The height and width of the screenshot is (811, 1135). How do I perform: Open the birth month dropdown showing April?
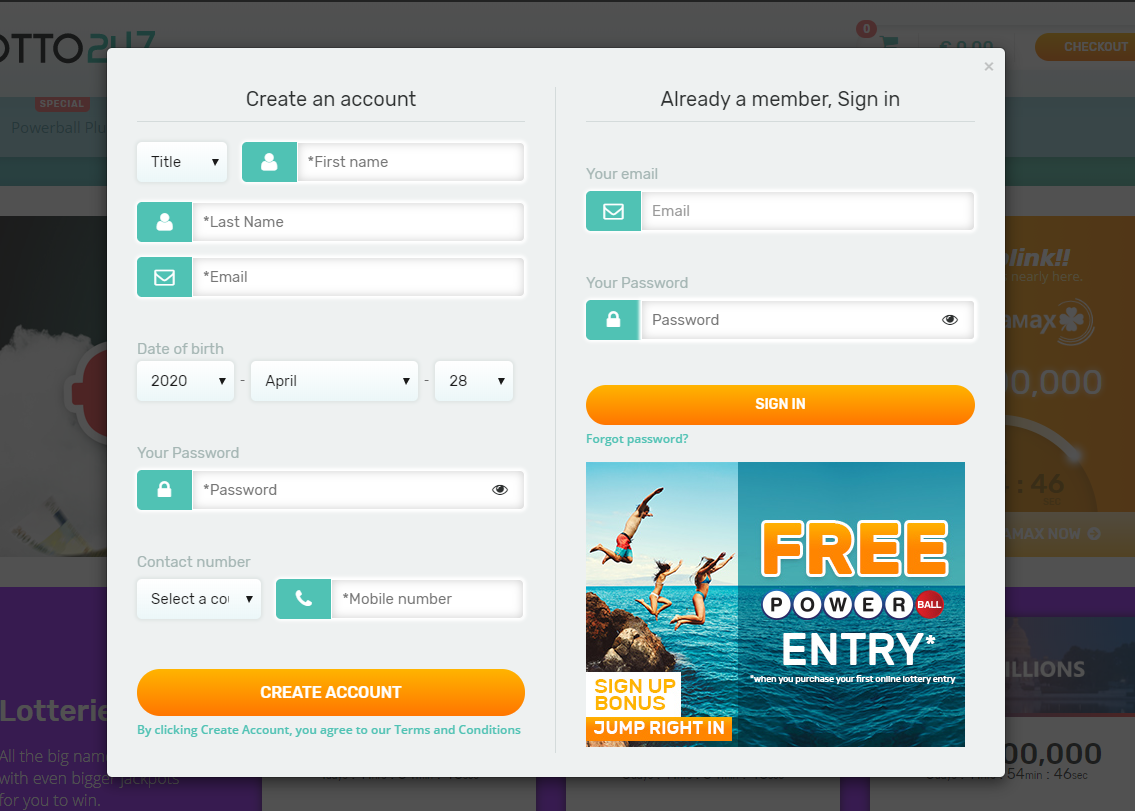[334, 381]
